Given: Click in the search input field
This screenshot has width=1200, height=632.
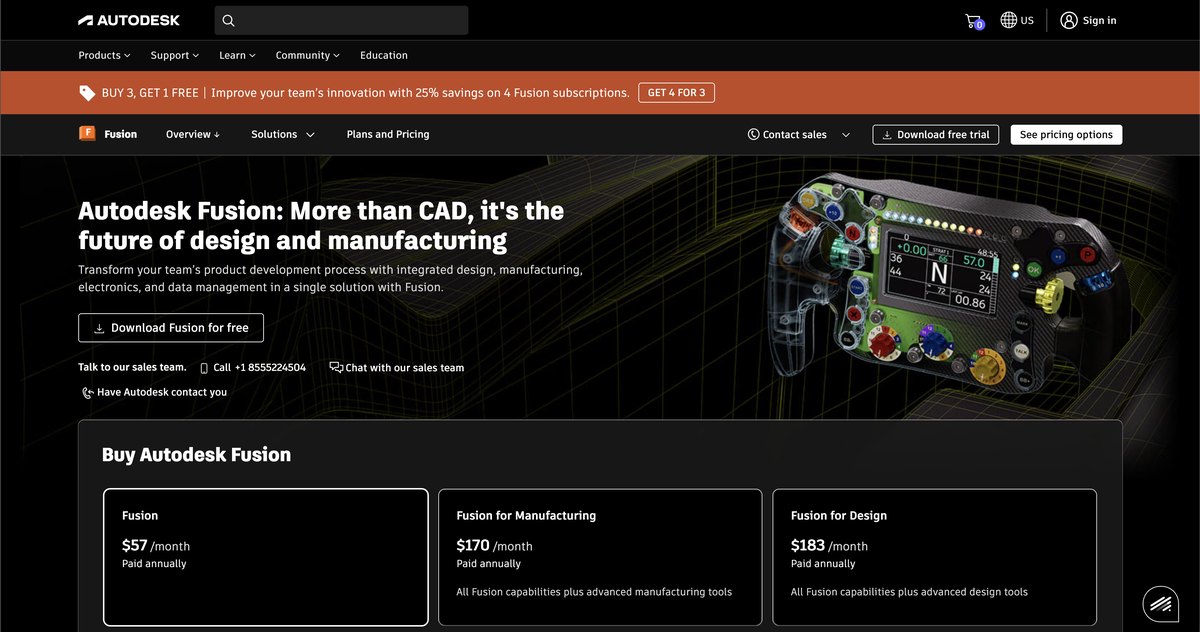Looking at the screenshot, I should coord(341,20).
